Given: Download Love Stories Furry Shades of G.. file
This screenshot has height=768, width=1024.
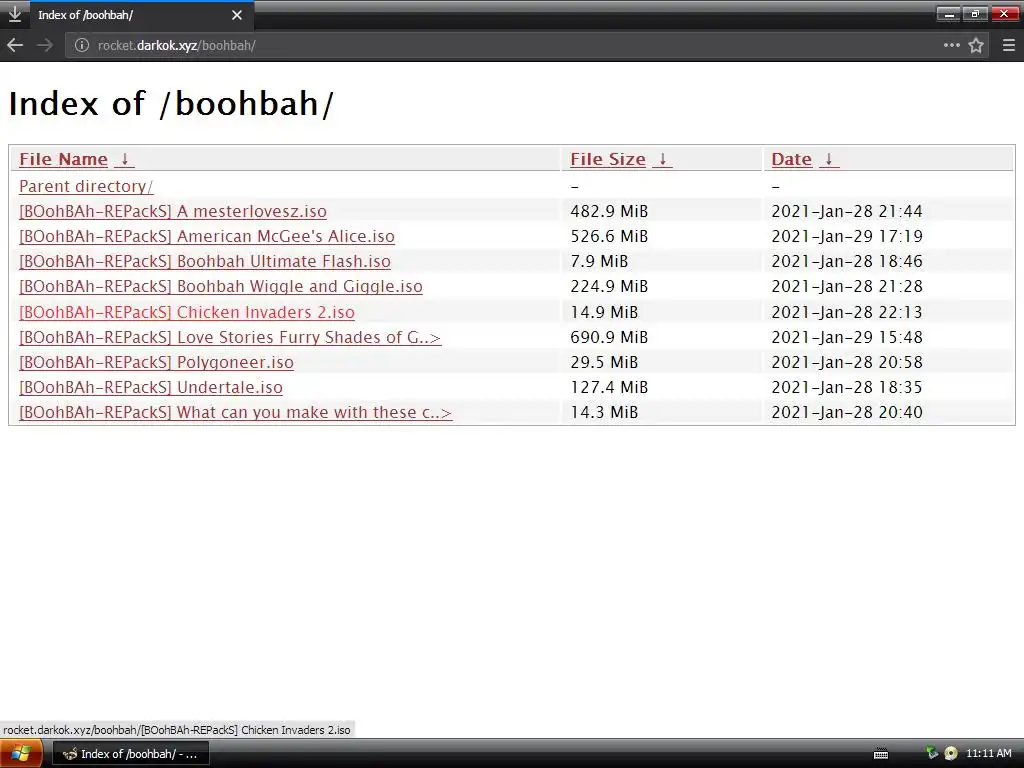Looking at the screenshot, I should [230, 337].
